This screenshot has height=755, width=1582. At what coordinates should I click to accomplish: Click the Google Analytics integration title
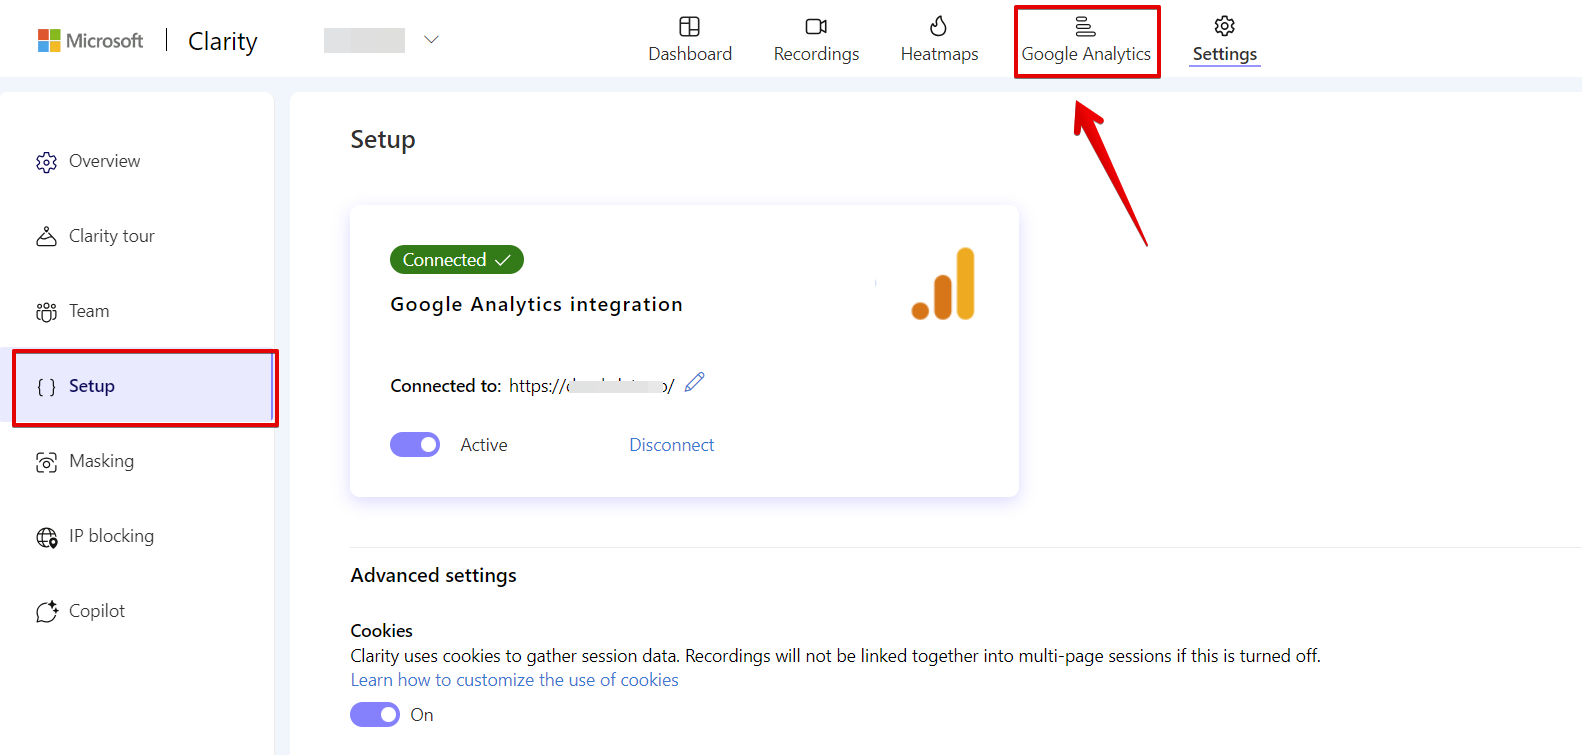point(536,304)
